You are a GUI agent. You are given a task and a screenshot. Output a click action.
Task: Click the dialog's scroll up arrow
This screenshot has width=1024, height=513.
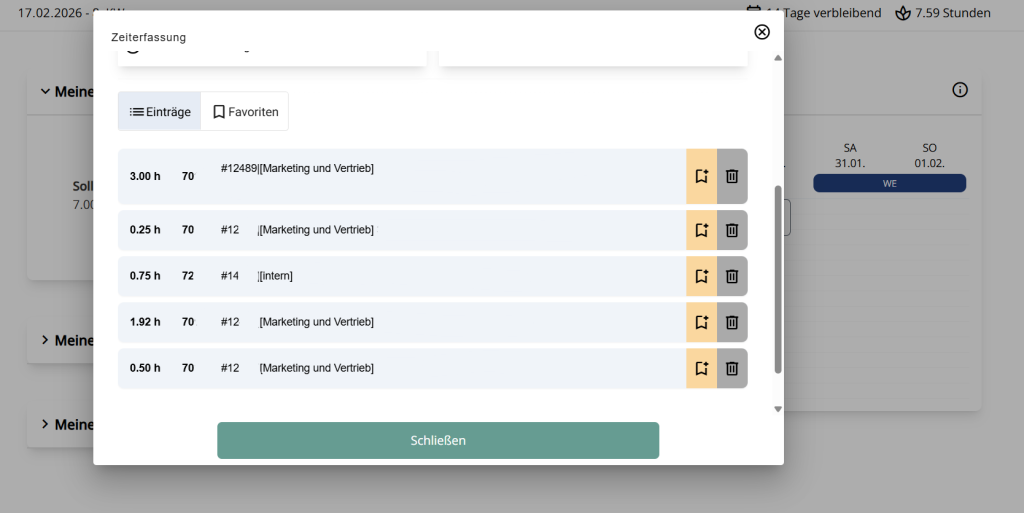778,58
